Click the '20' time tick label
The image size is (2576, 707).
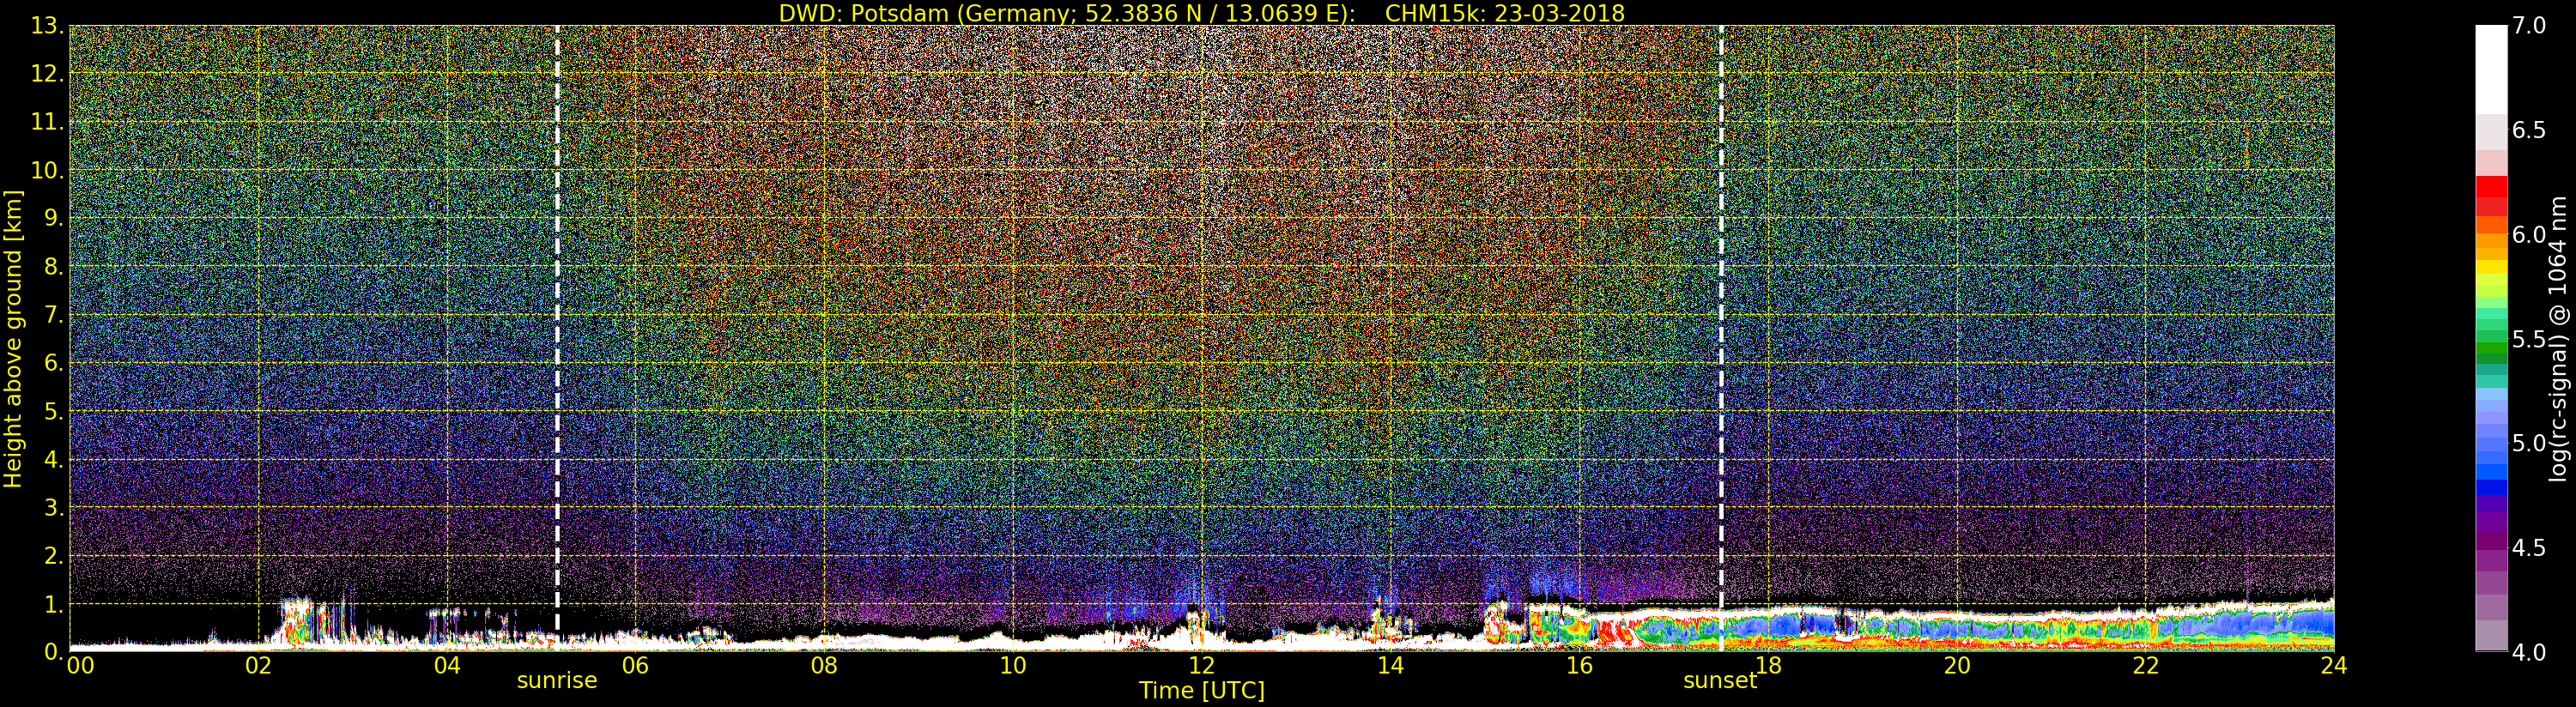[x=1957, y=665]
